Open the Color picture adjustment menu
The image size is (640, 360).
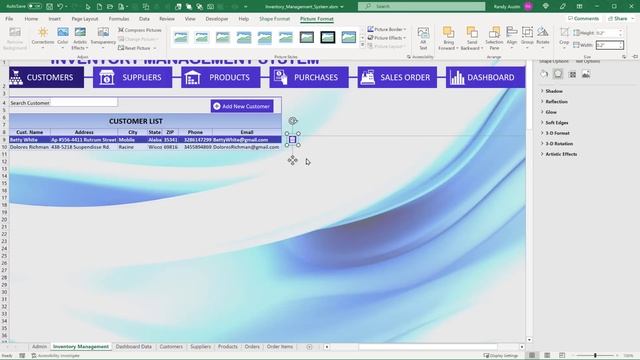pyautogui.click(x=62, y=38)
